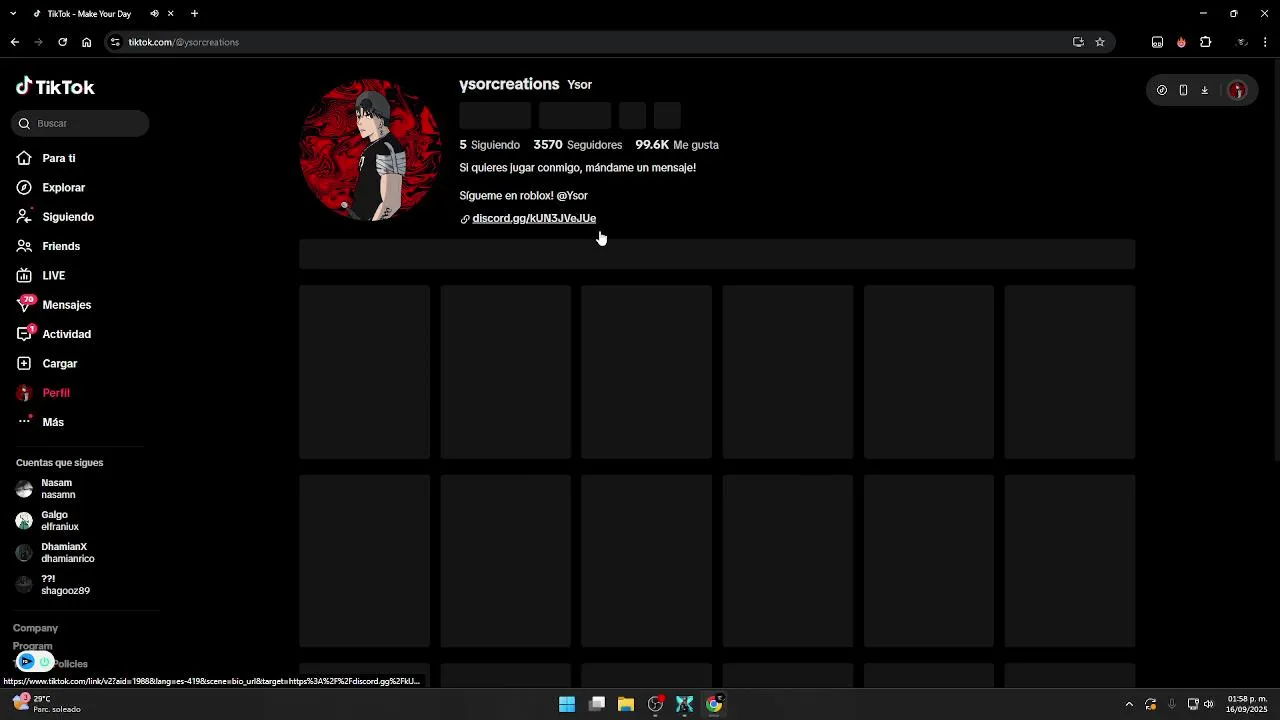Click the Chrome taskbar icon
The height and width of the screenshot is (720, 1280).
coord(714,704)
